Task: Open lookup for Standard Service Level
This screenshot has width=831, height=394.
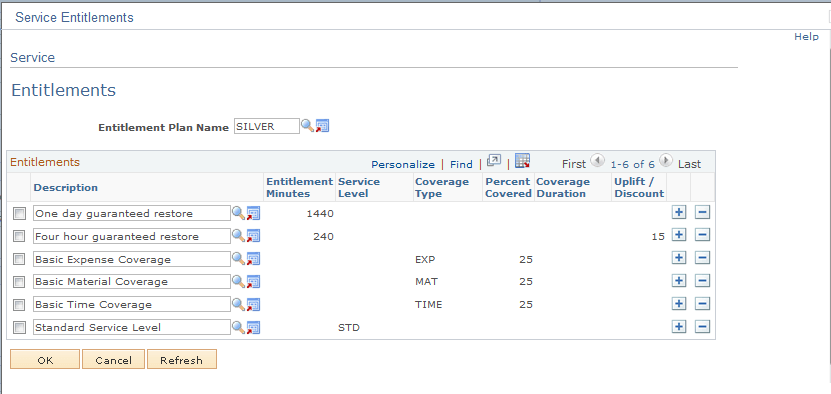Action: click(x=238, y=327)
